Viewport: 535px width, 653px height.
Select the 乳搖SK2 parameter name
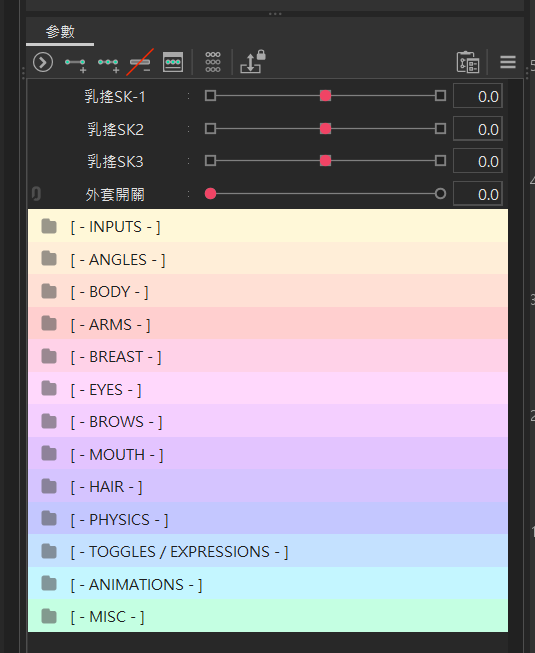(115, 129)
